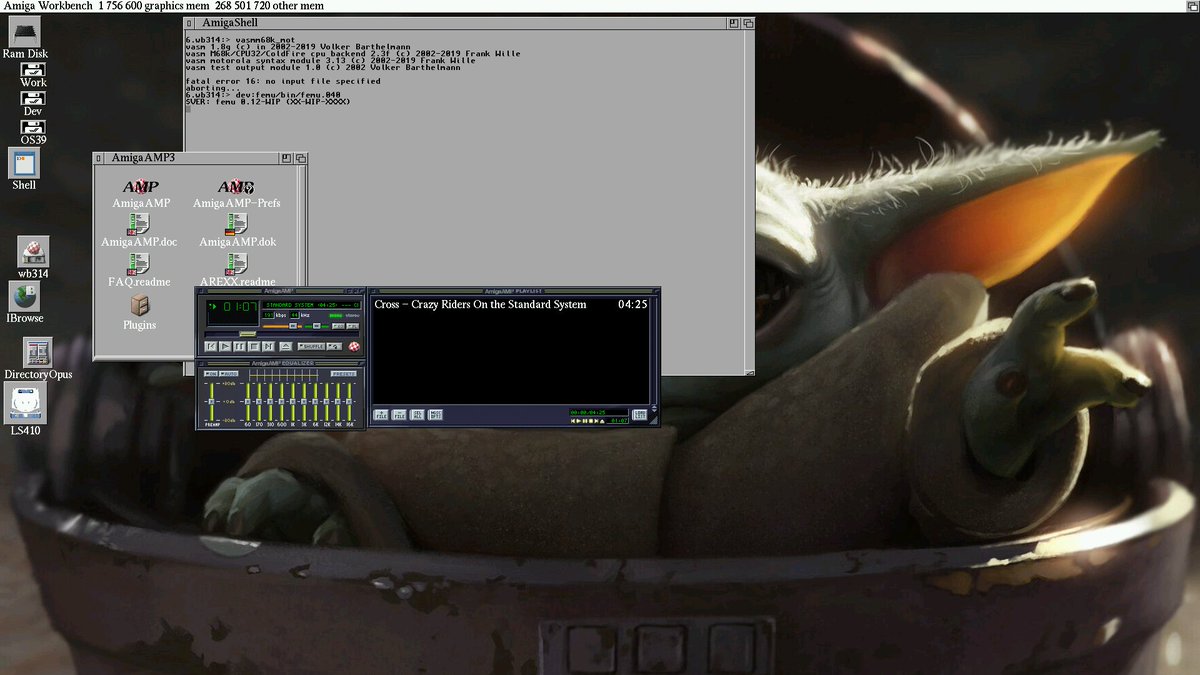Viewport: 1200px width, 675px height.
Task: Click the remove FILE button in playlist
Action: coord(399,415)
